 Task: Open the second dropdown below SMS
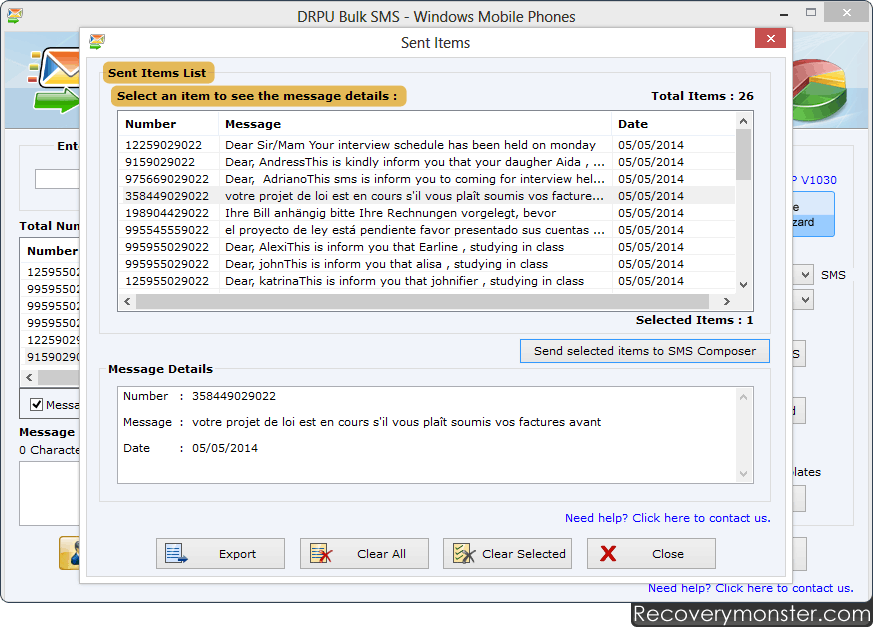click(805, 300)
